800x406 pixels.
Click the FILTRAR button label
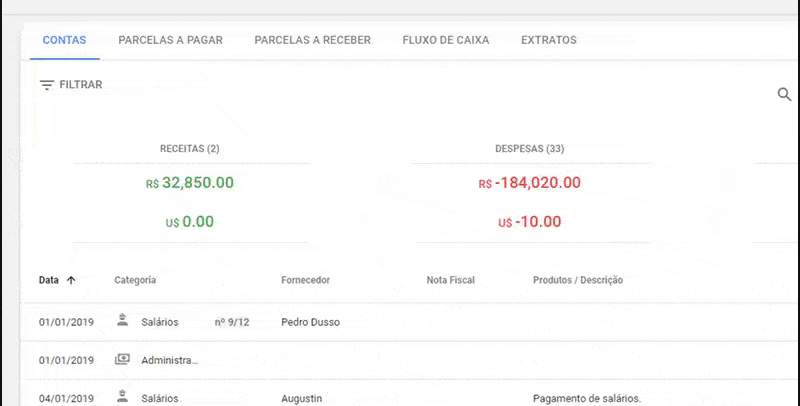pyautogui.click(x=81, y=85)
